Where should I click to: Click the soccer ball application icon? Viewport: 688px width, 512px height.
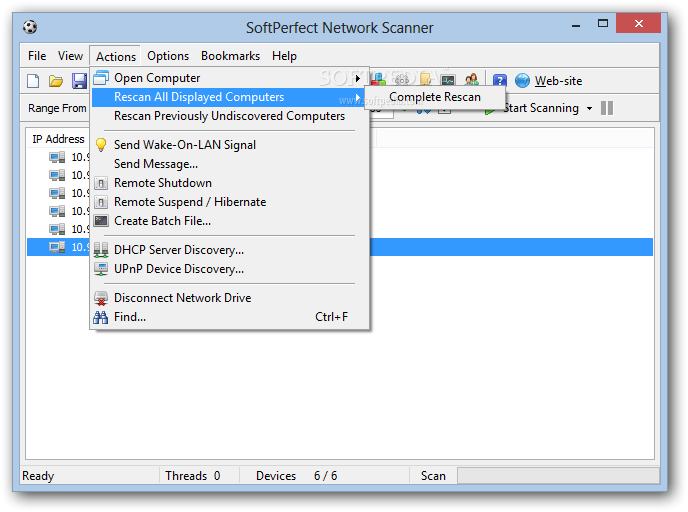(x=30, y=27)
